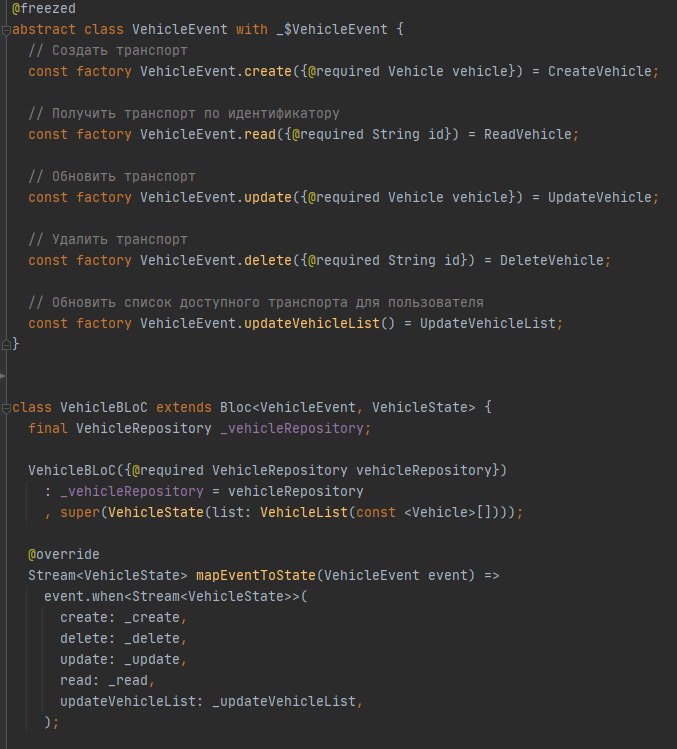Click the '_create' handler reference
This screenshot has height=749, width=677.
click(152, 618)
